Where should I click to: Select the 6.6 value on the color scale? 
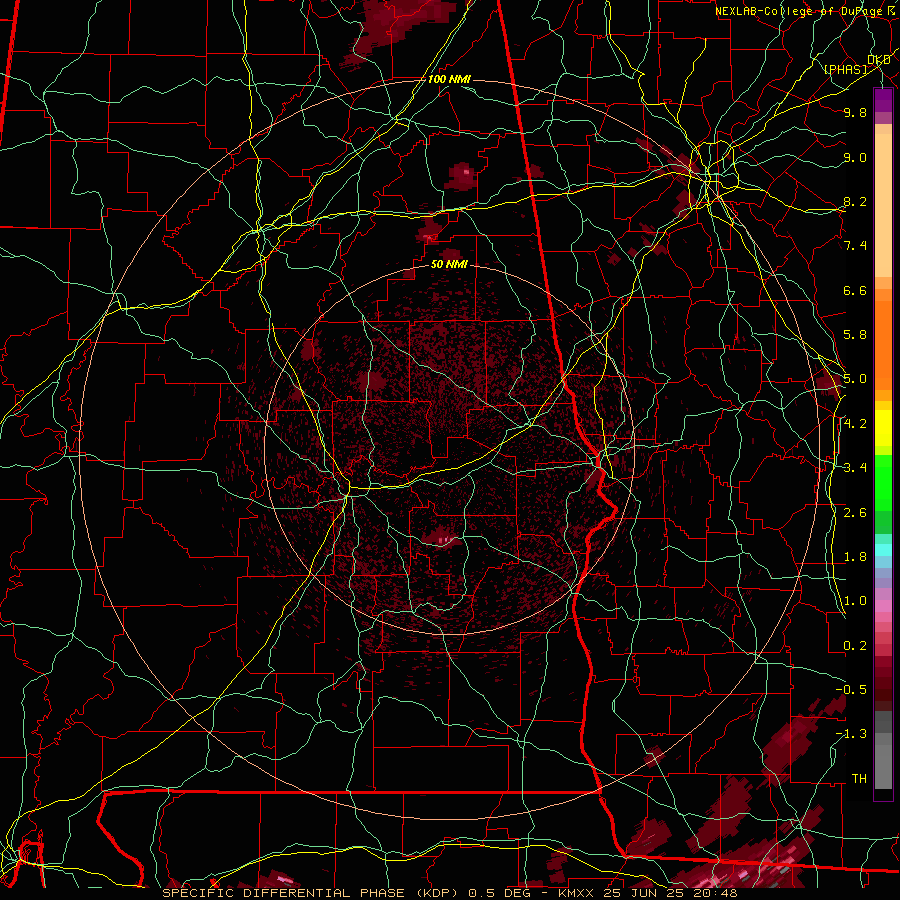point(855,290)
